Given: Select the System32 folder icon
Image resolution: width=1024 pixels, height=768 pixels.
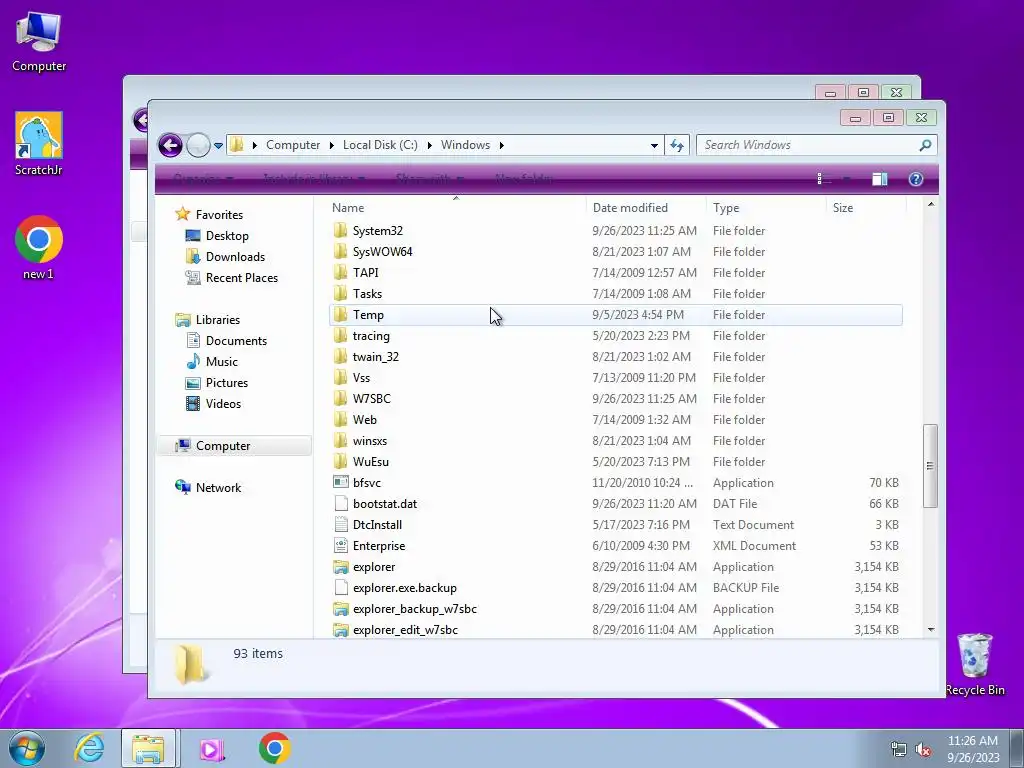Looking at the screenshot, I should (x=340, y=231).
